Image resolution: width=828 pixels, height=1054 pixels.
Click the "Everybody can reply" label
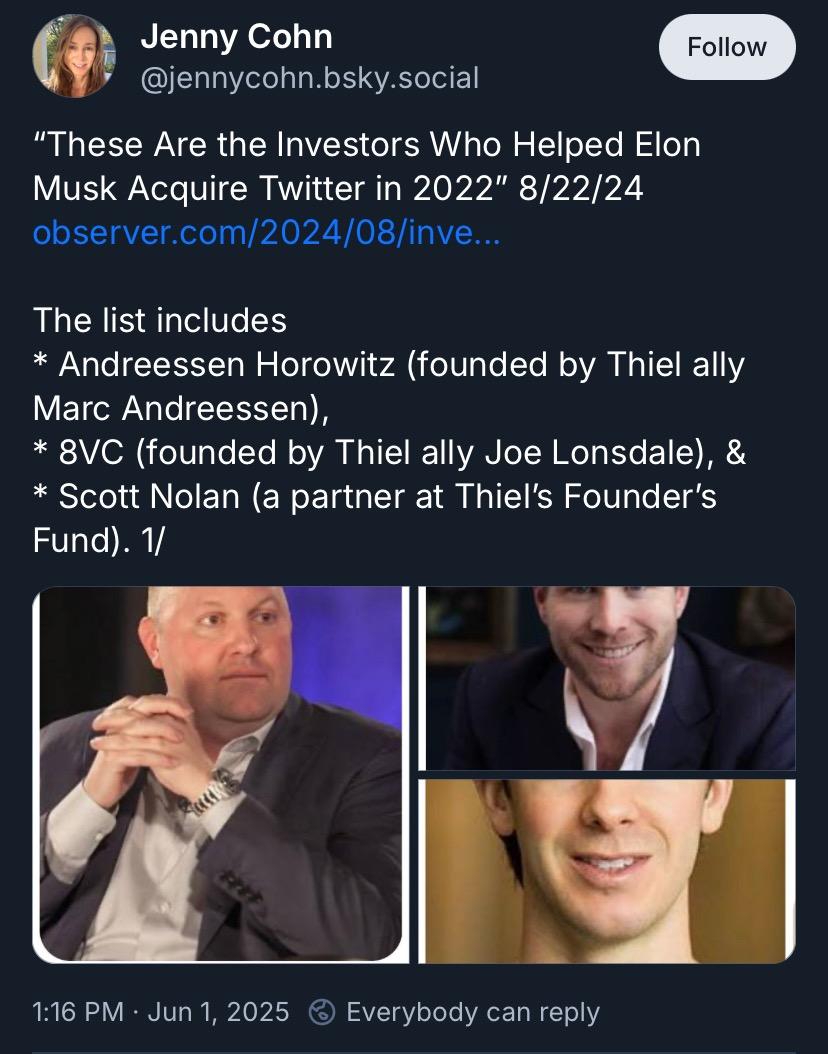[472, 1012]
